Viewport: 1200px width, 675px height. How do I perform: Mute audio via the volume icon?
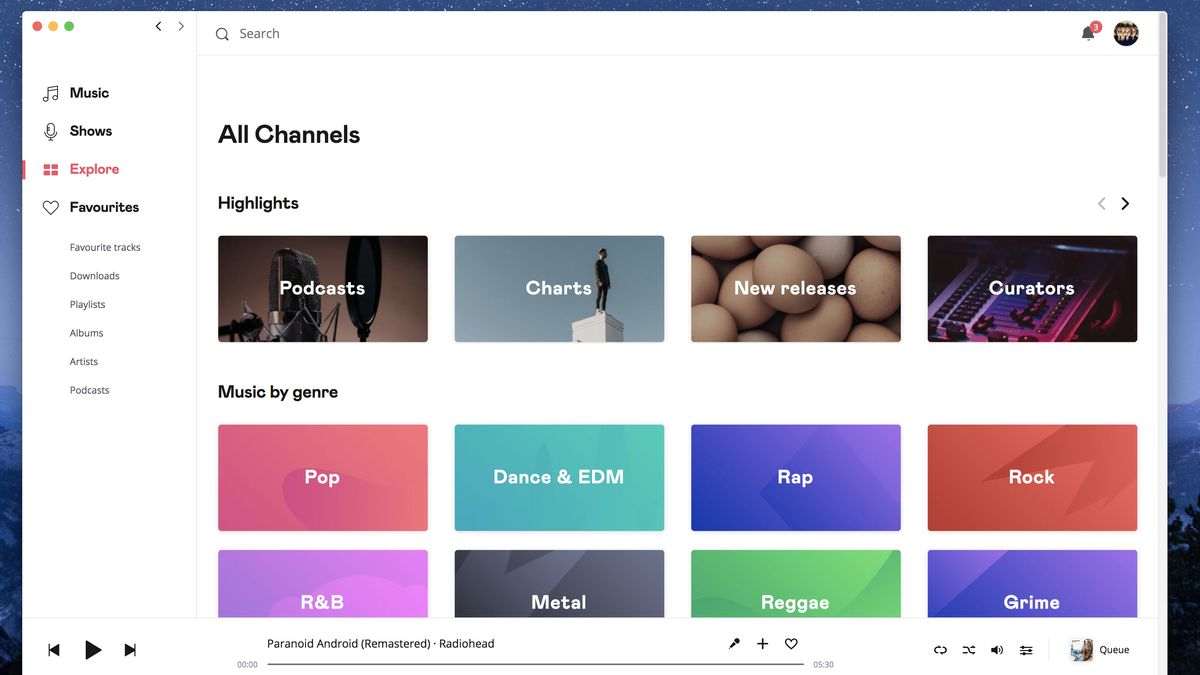(997, 650)
